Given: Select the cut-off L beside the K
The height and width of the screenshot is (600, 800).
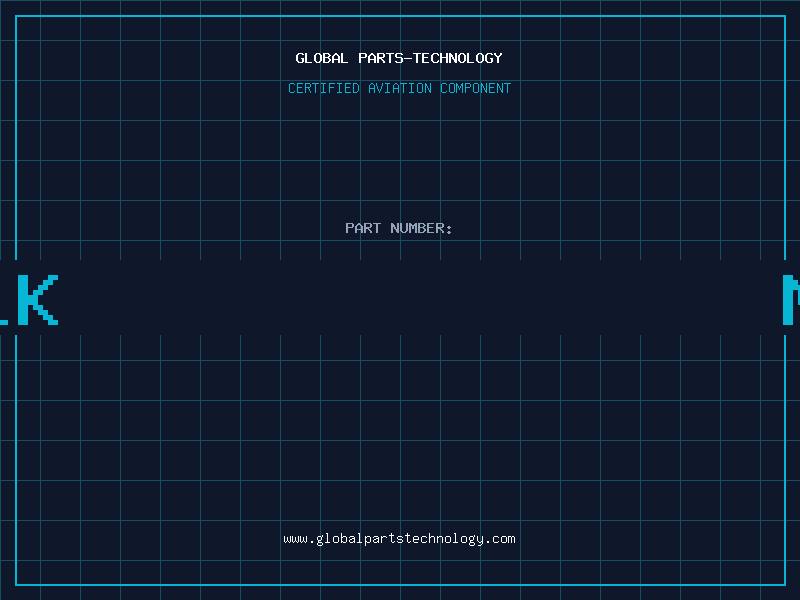Looking at the screenshot, I should (4, 299).
